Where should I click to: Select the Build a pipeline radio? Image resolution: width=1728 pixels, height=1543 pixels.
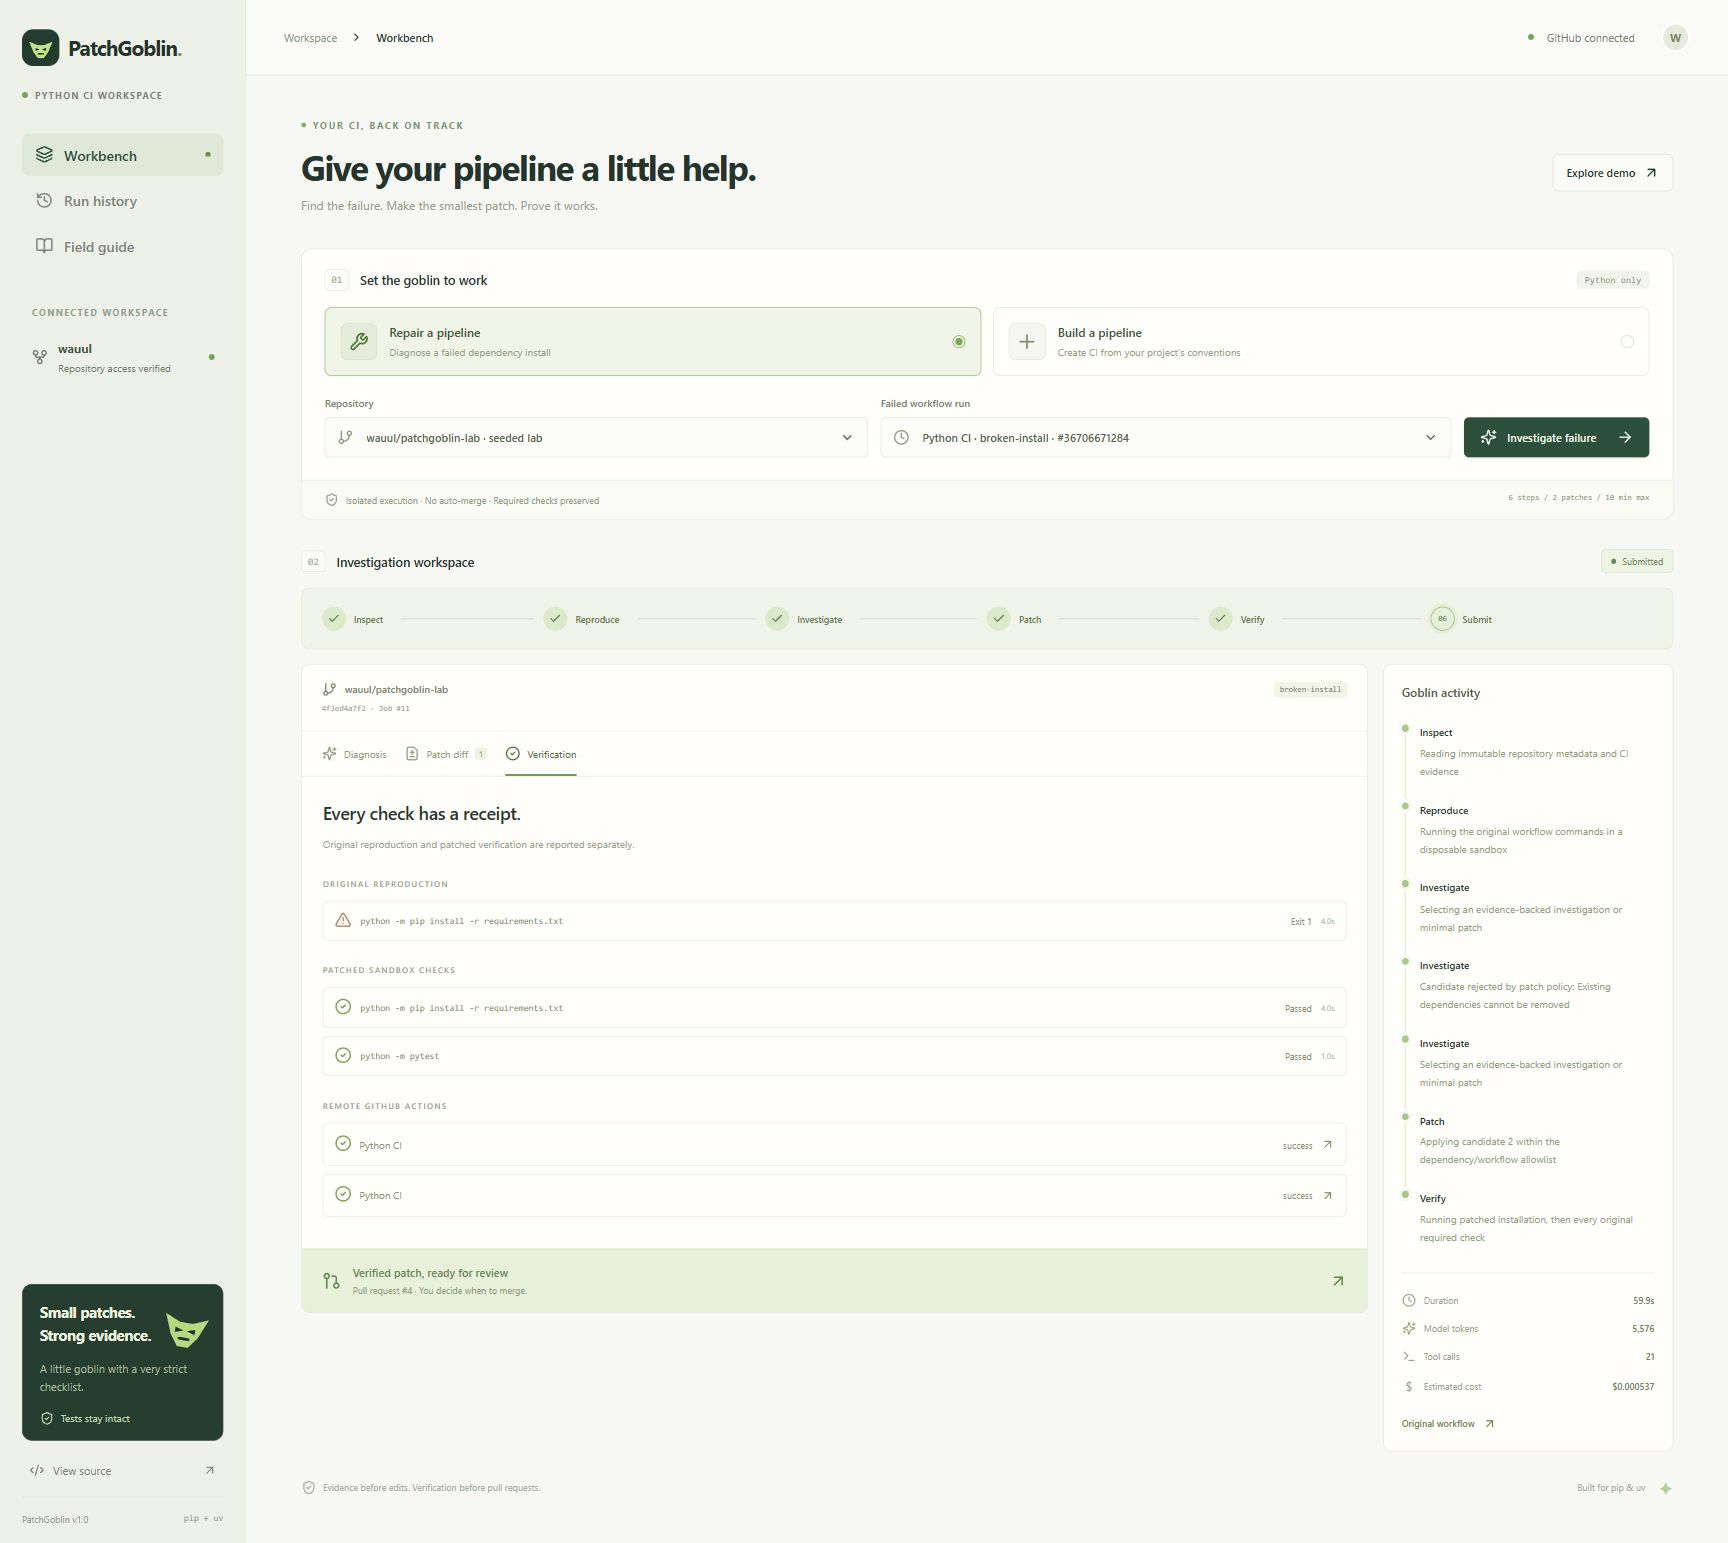tap(1627, 342)
